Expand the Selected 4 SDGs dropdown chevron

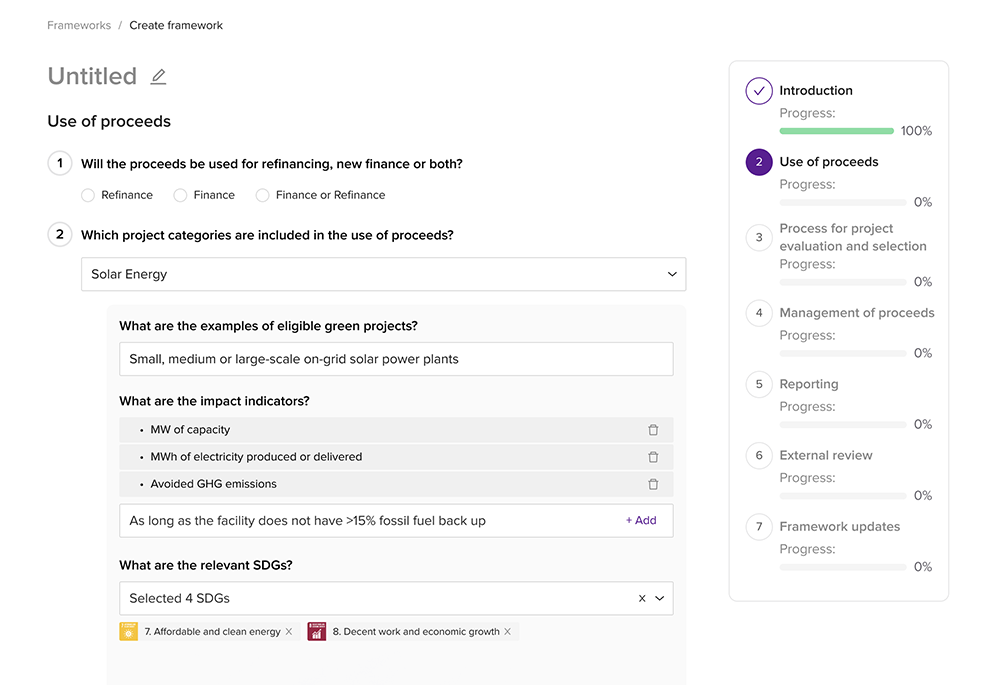point(660,599)
